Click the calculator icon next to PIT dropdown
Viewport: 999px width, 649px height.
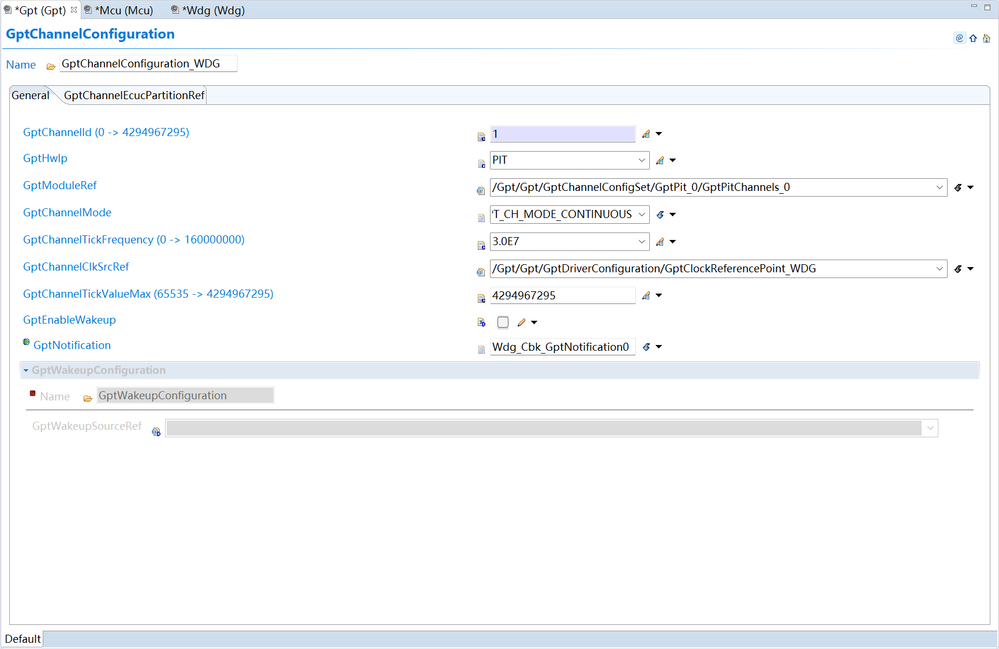coord(660,160)
